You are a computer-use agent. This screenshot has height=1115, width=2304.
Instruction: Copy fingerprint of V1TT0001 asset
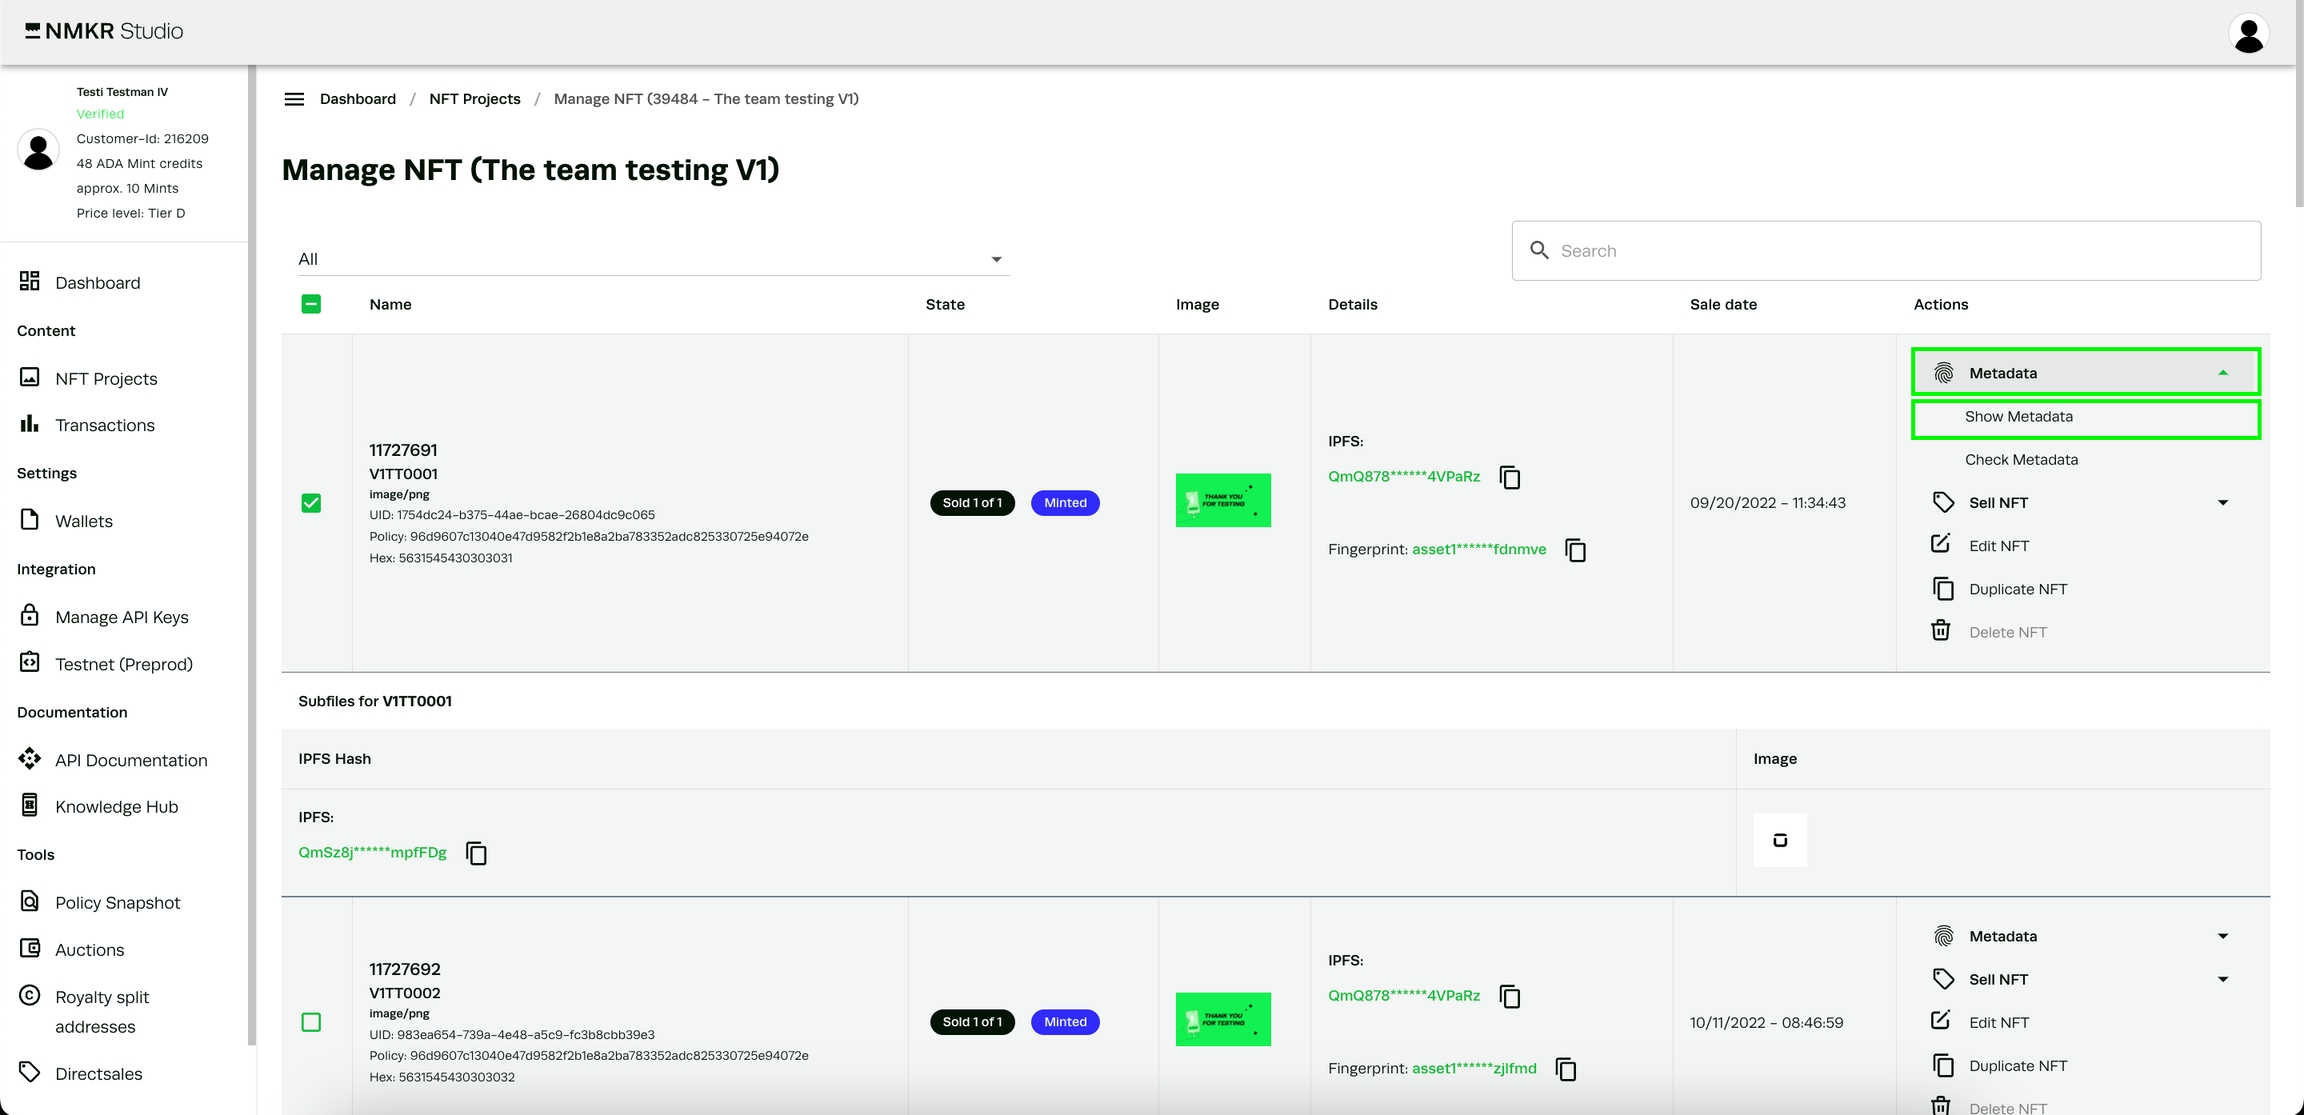[x=1575, y=550]
